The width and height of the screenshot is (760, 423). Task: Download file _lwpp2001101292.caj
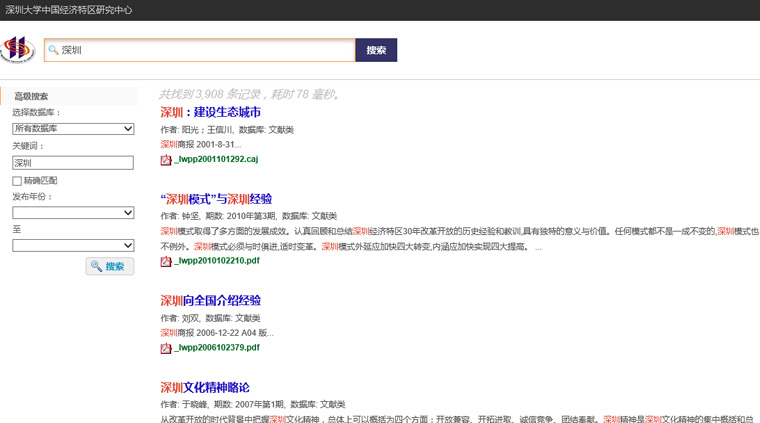click(216, 159)
